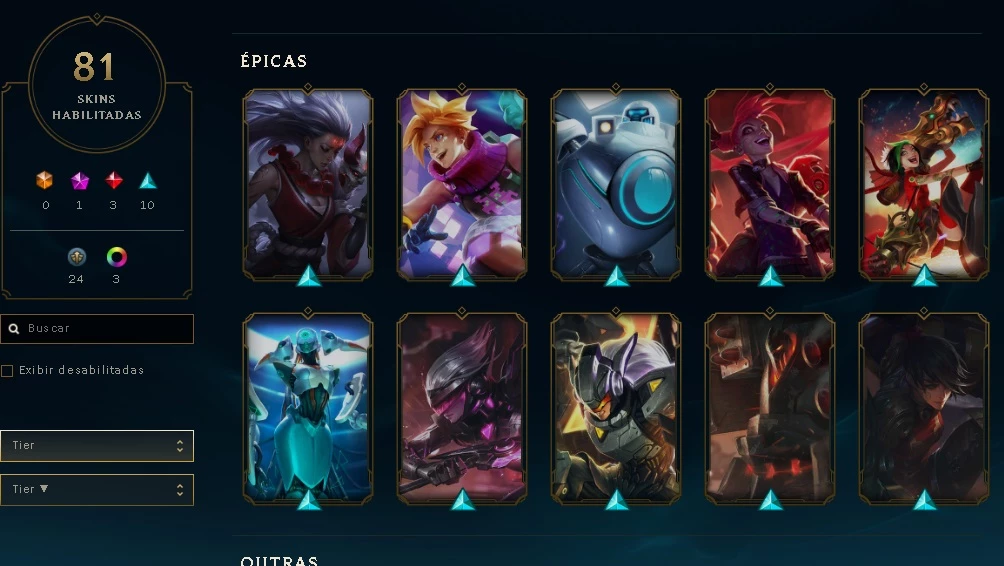1004x566 pixels.
Task: Click the epic gem under the robot skin card
Action: pos(617,277)
